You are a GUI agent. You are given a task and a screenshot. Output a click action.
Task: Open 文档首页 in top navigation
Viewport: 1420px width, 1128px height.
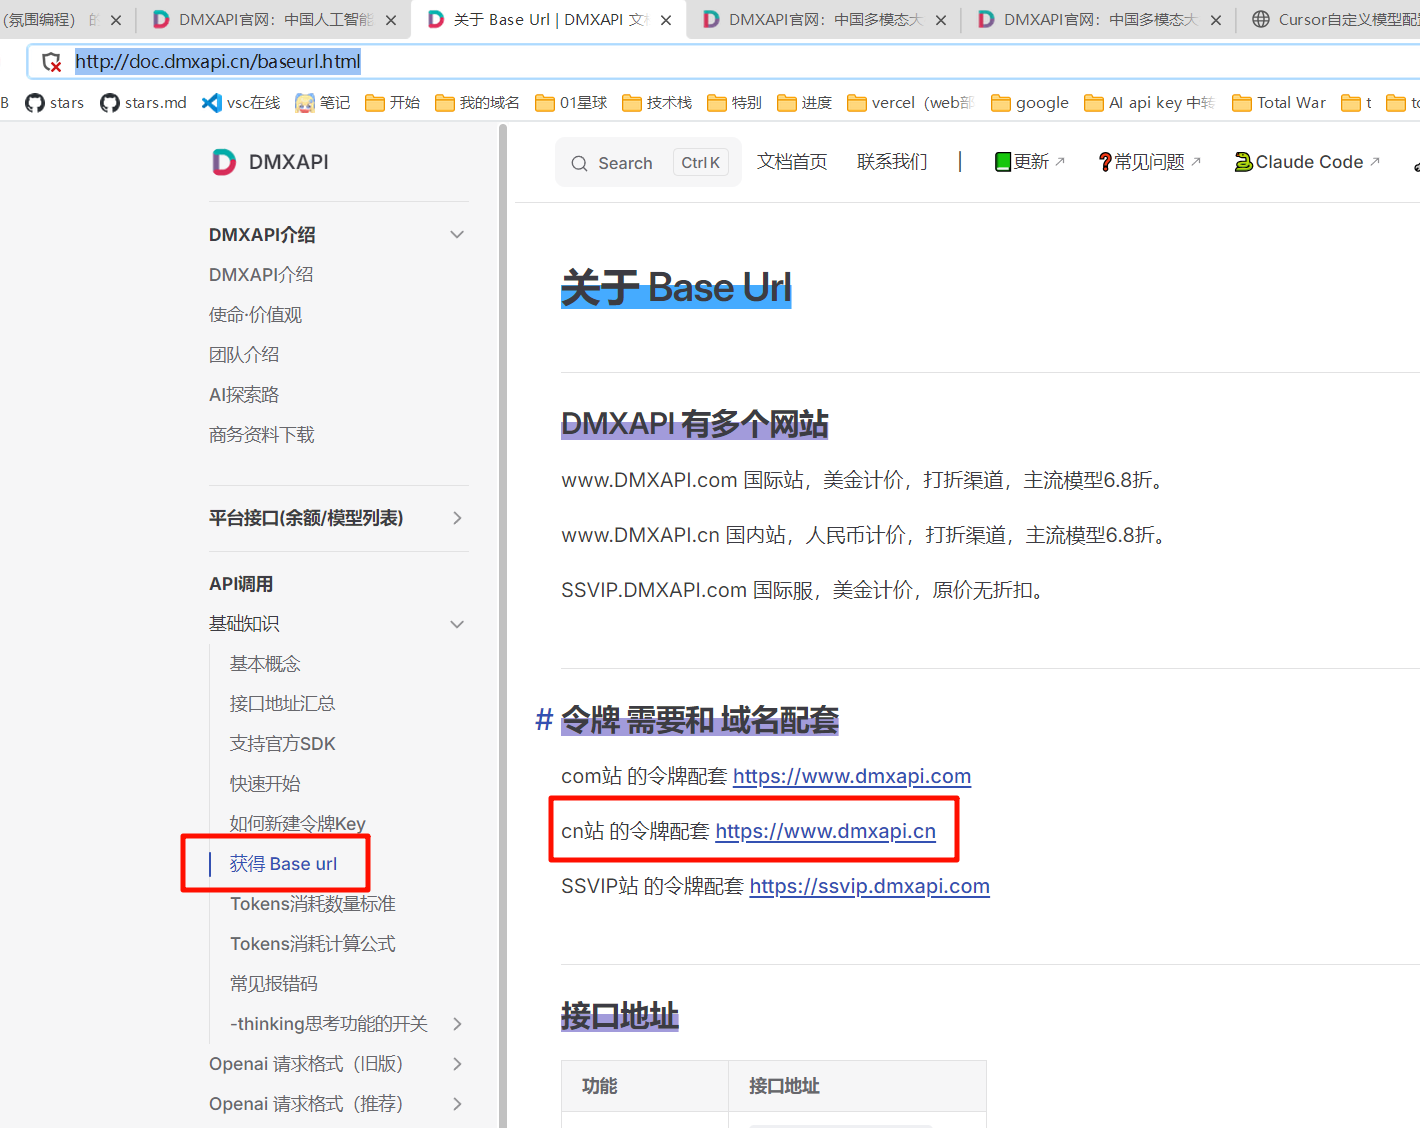tap(792, 162)
